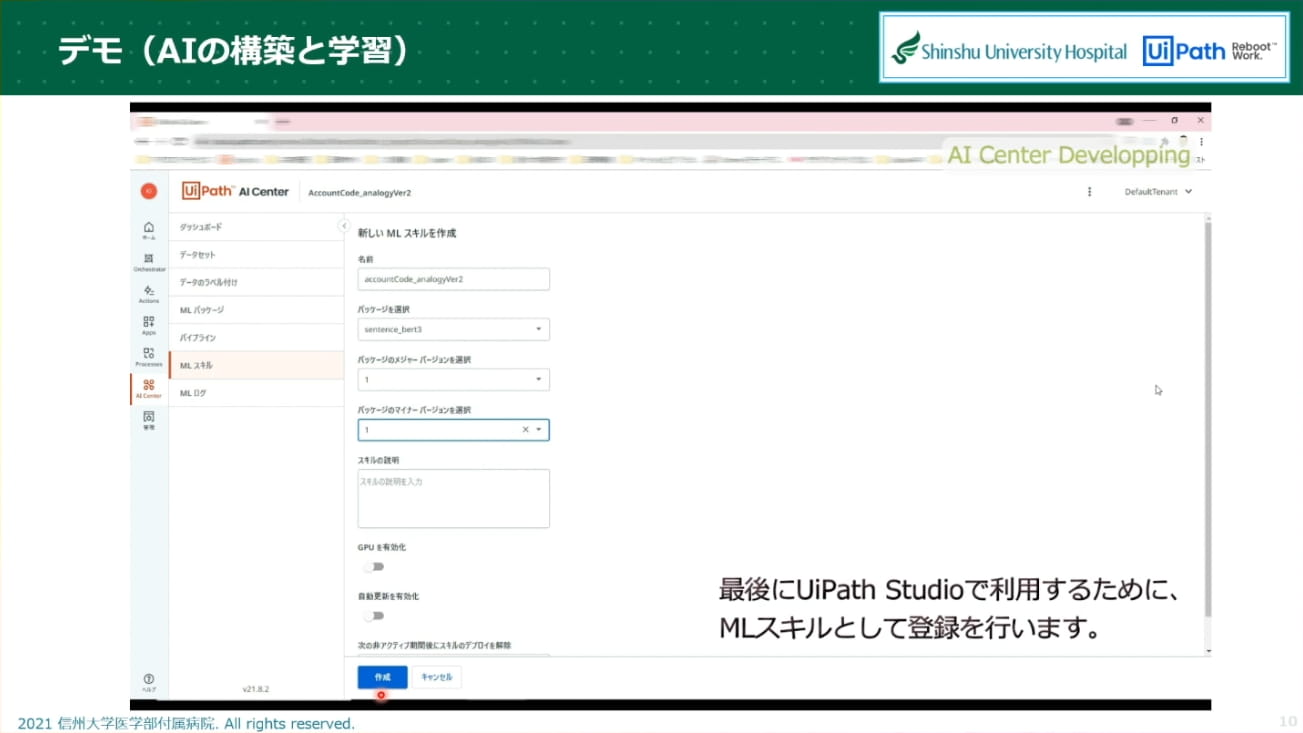Go to ダッシュボード menu item
Viewport: 1303px width, 733px height.
(x=256, y=227)
